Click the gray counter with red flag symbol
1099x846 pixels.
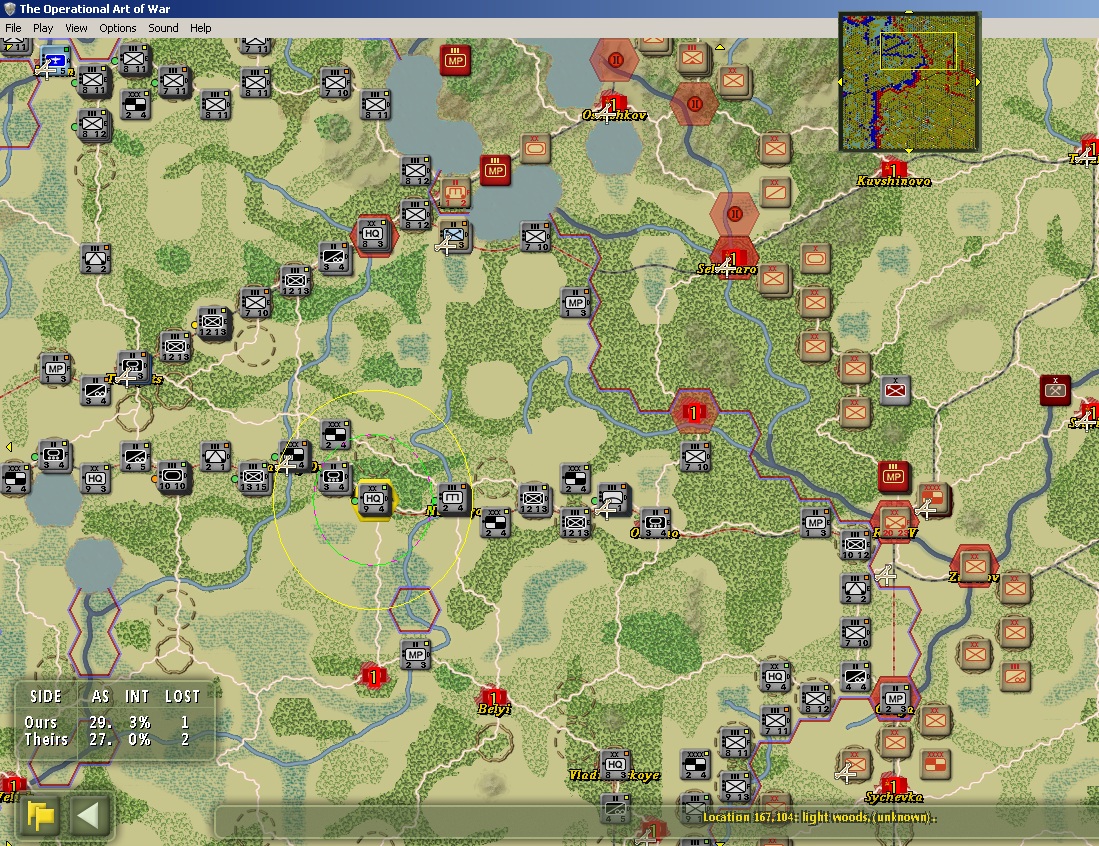[x=895, y=389]
